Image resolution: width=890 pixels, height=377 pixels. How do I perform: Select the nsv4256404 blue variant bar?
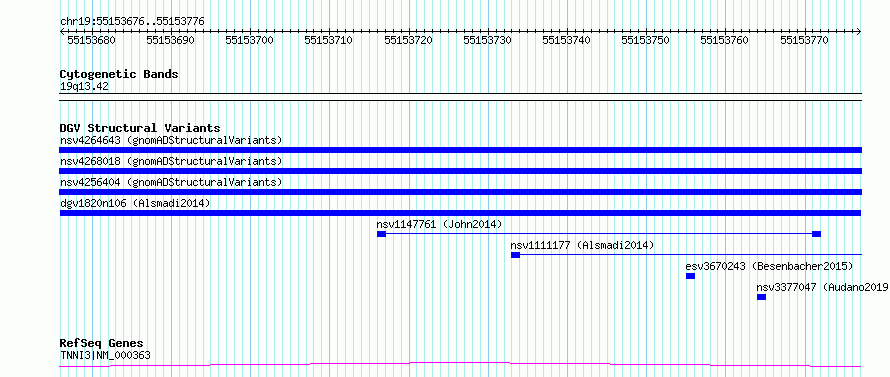(461, 192)
